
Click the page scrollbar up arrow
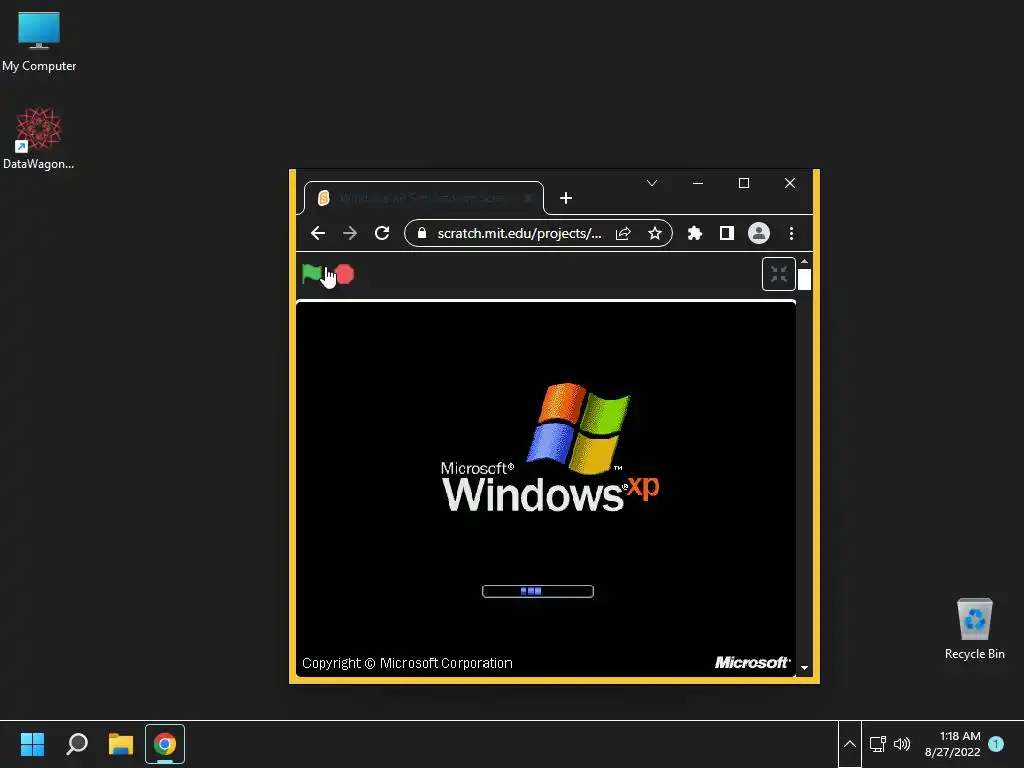(805, 261)
